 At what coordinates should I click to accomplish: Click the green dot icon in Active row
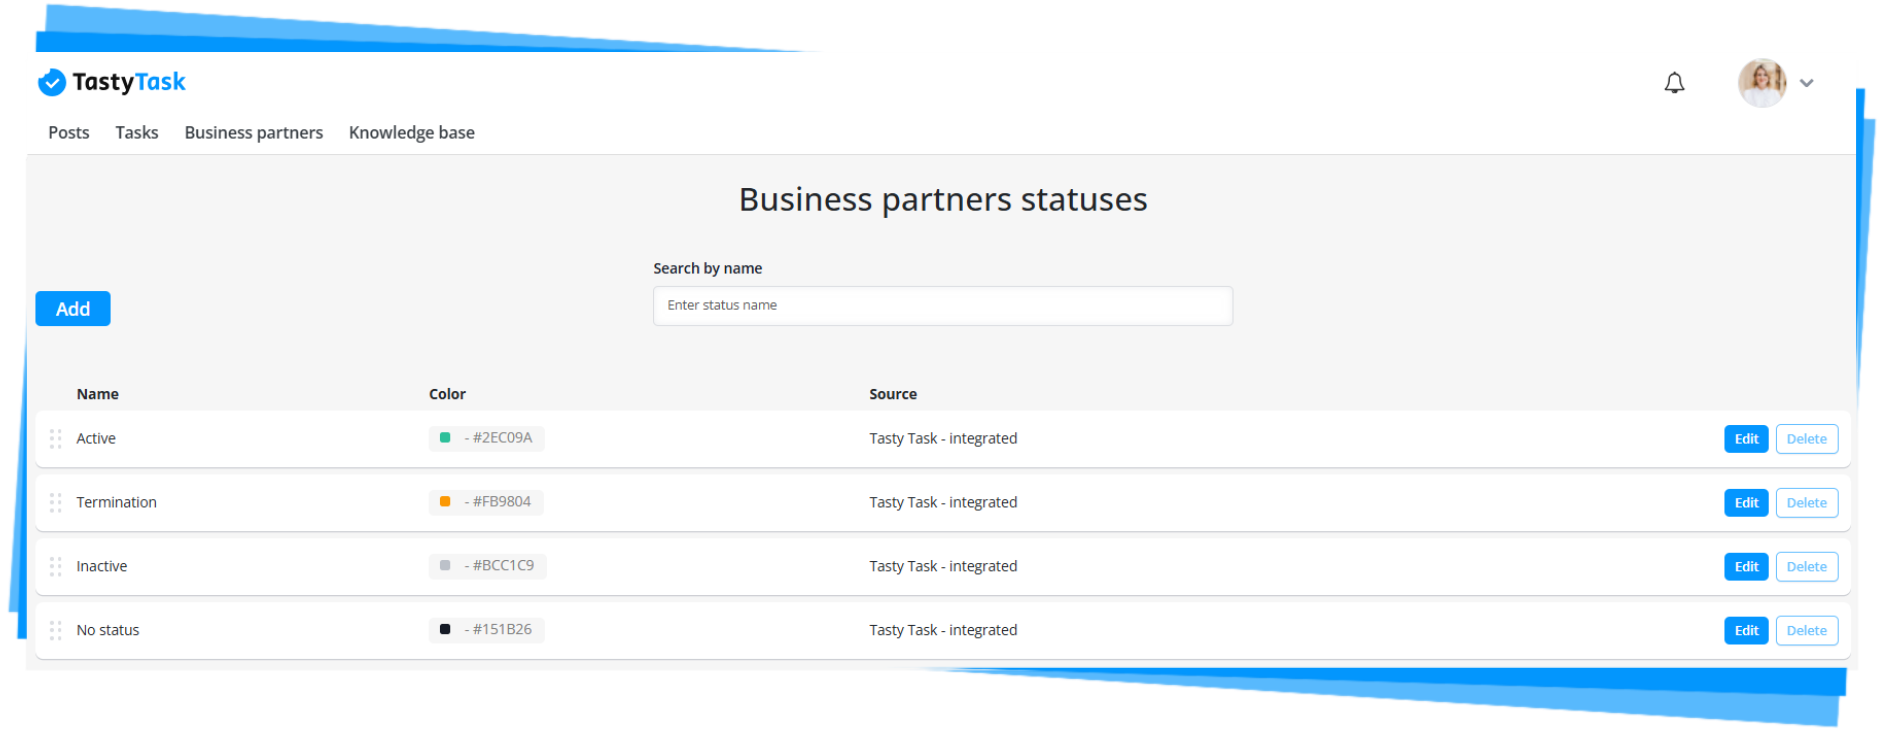pyautogui.click(x=444, y=438)
